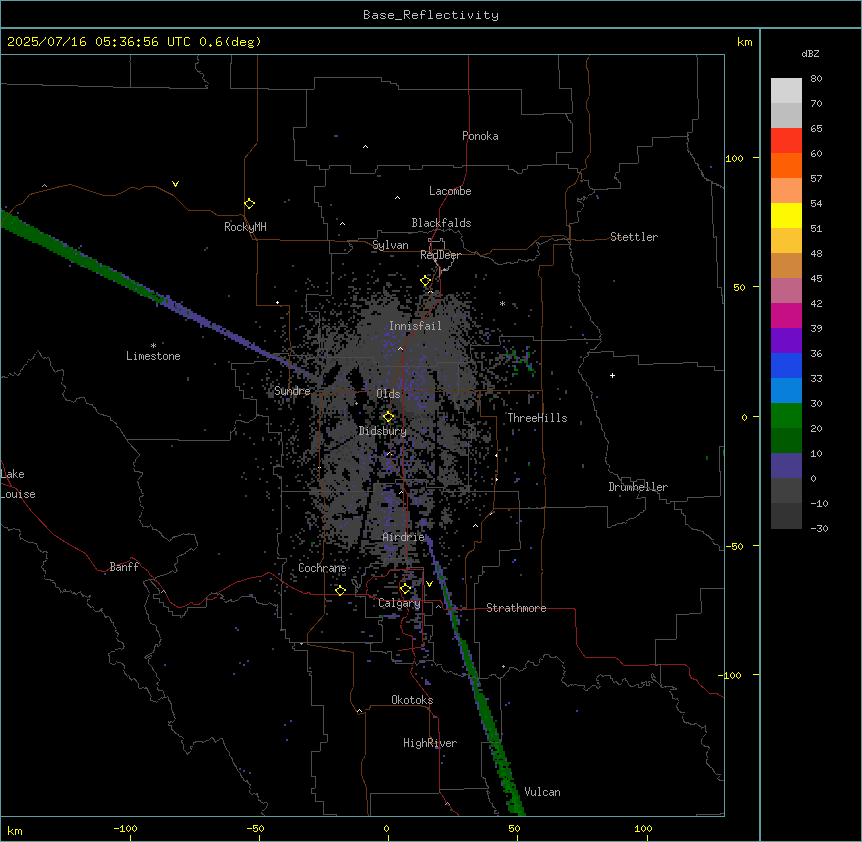Pick the red 60-65 dBZ legend swatch

786,141
